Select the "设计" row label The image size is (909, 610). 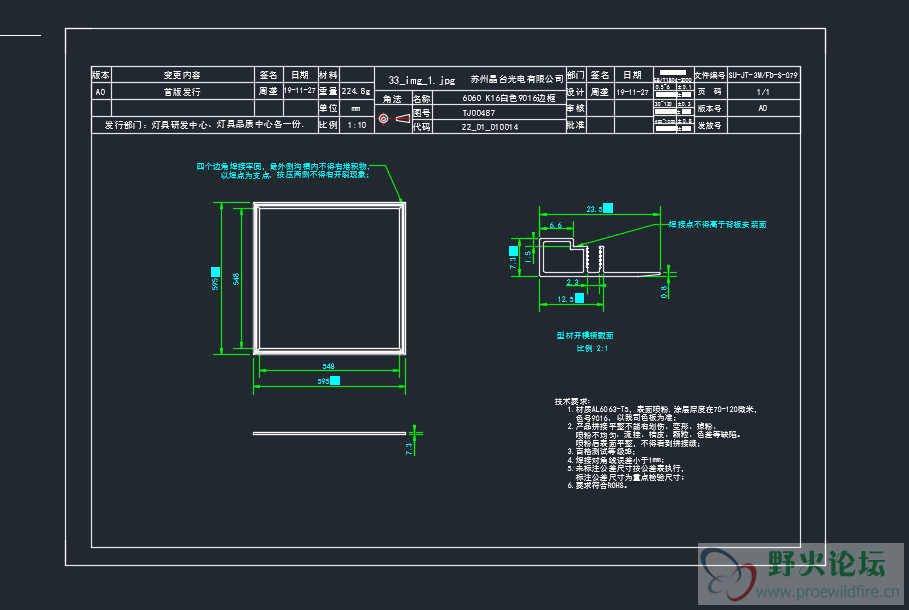click(576, 92)
